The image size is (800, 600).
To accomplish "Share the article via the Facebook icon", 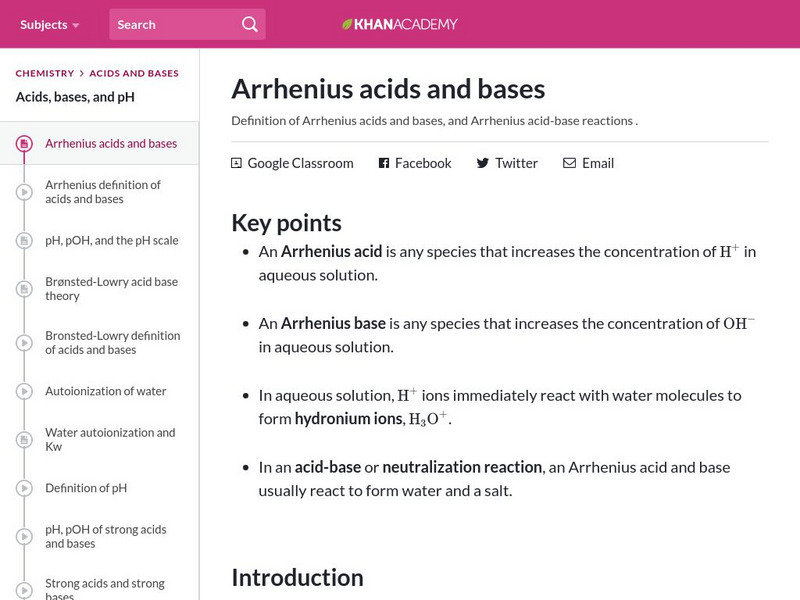I will click(x=382, y=163).
